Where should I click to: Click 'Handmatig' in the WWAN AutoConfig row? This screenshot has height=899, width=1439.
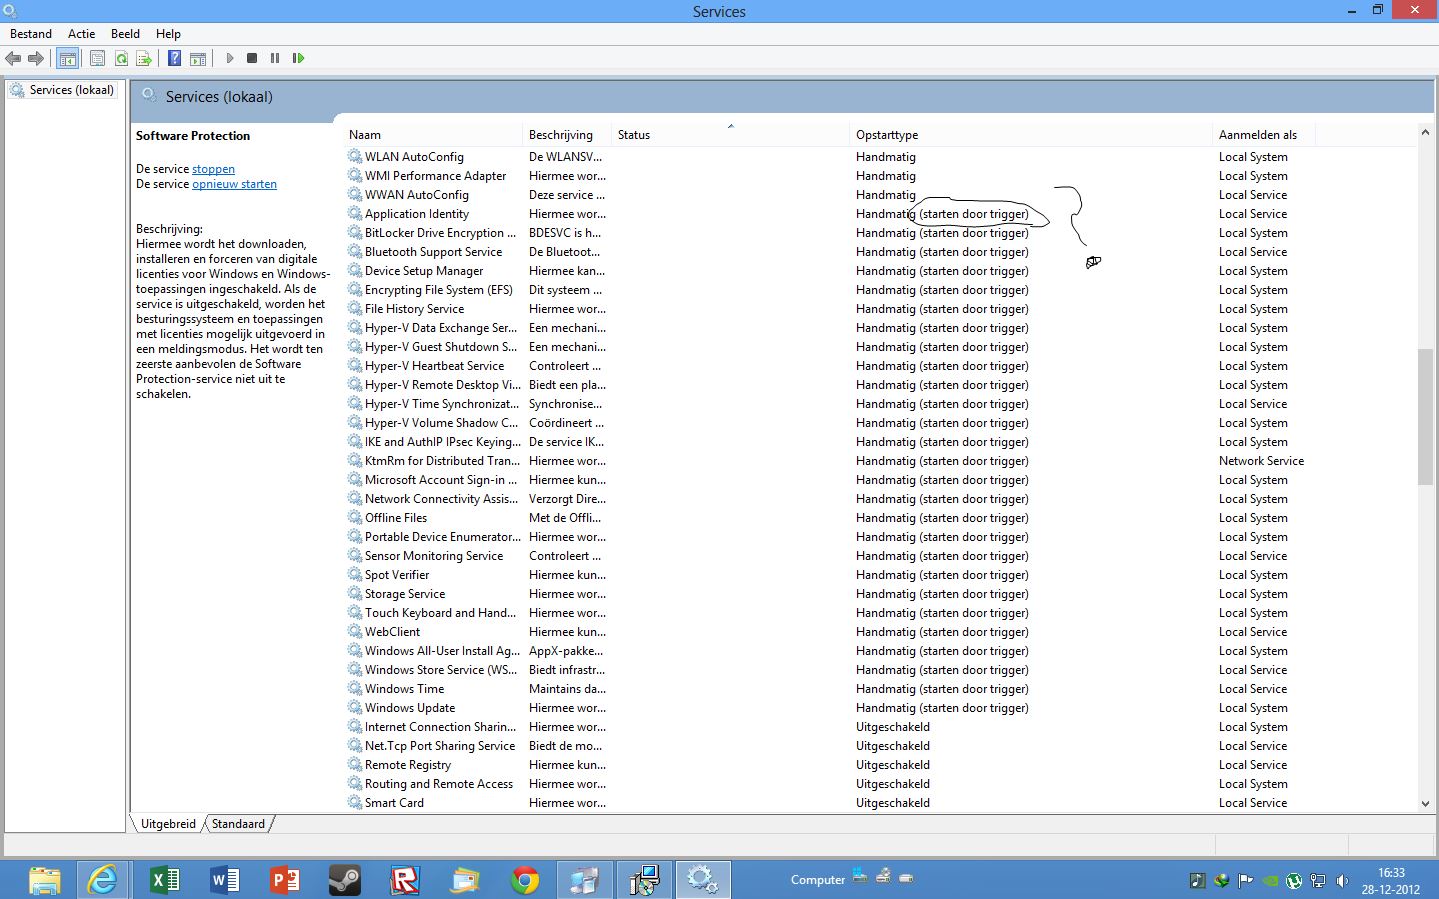click(x=886, y=195)
